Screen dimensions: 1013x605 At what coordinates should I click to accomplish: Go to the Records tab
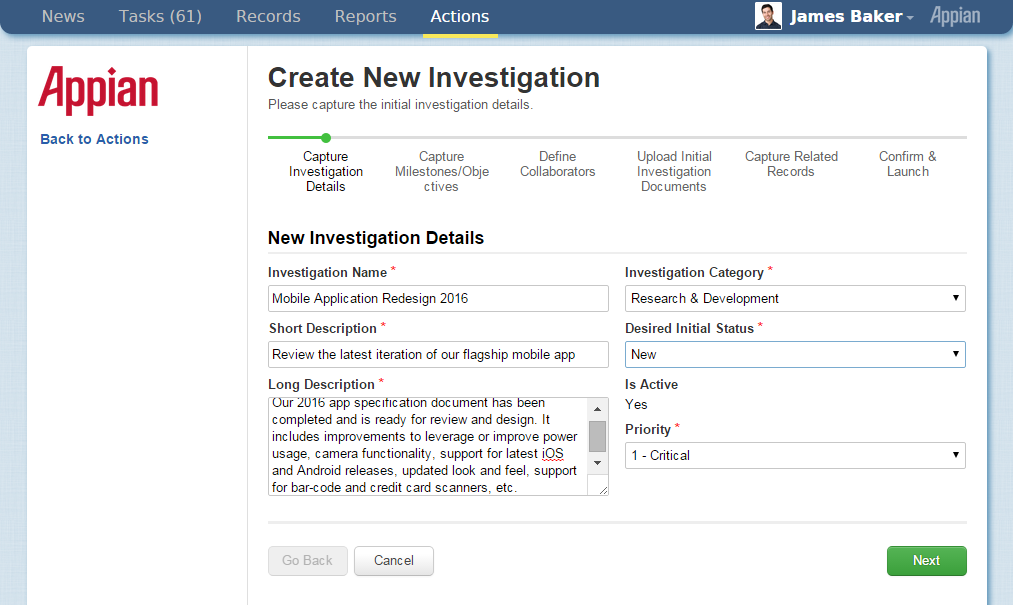tap(268, 17)
